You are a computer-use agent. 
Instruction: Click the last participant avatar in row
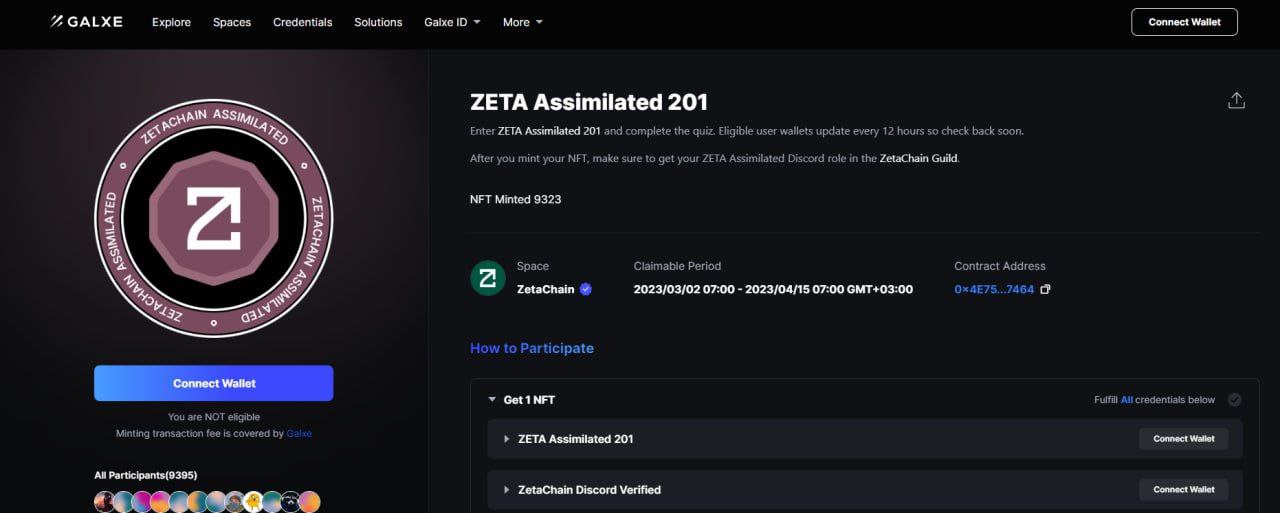(x=310, y=502)
